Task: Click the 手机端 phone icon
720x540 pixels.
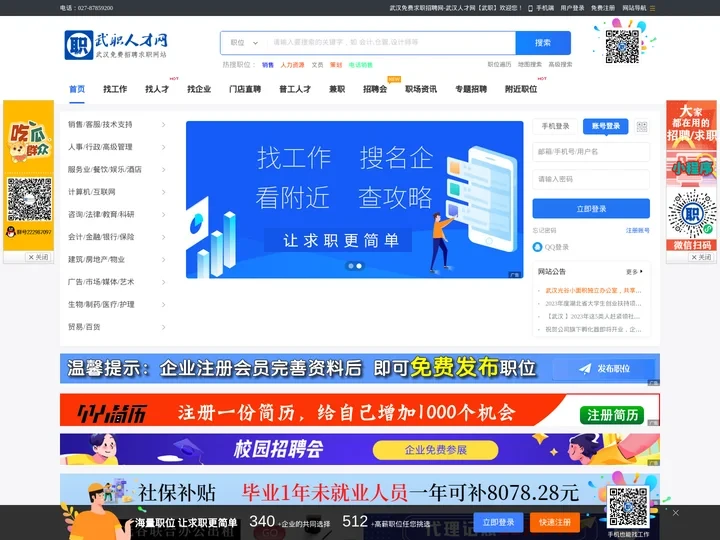Action: [530, 8]
